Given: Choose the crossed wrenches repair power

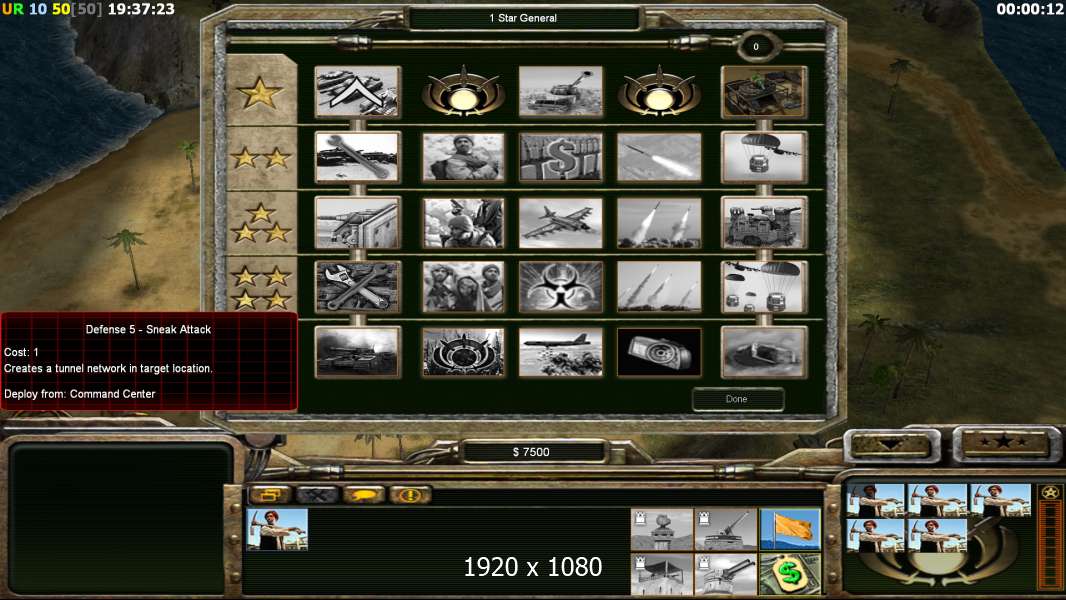Looking at the screenshot, I should pyautogui.click(x=358, y=287).
